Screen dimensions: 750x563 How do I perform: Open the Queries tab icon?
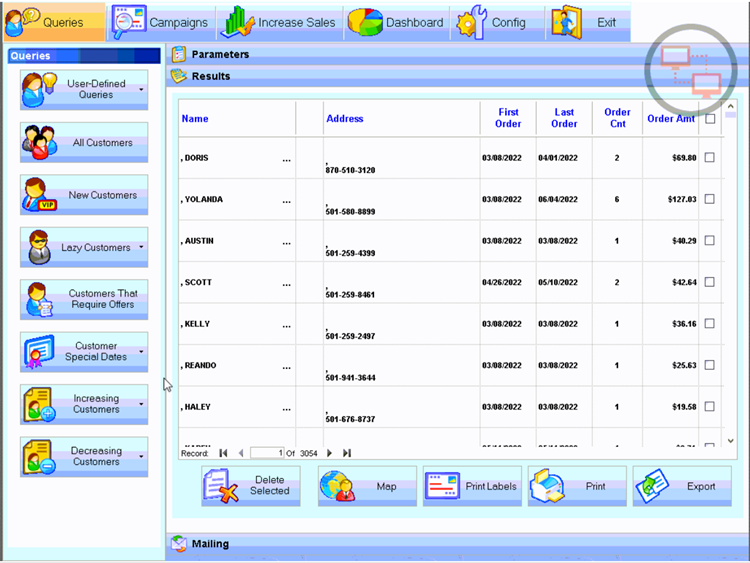pos(22,22)
